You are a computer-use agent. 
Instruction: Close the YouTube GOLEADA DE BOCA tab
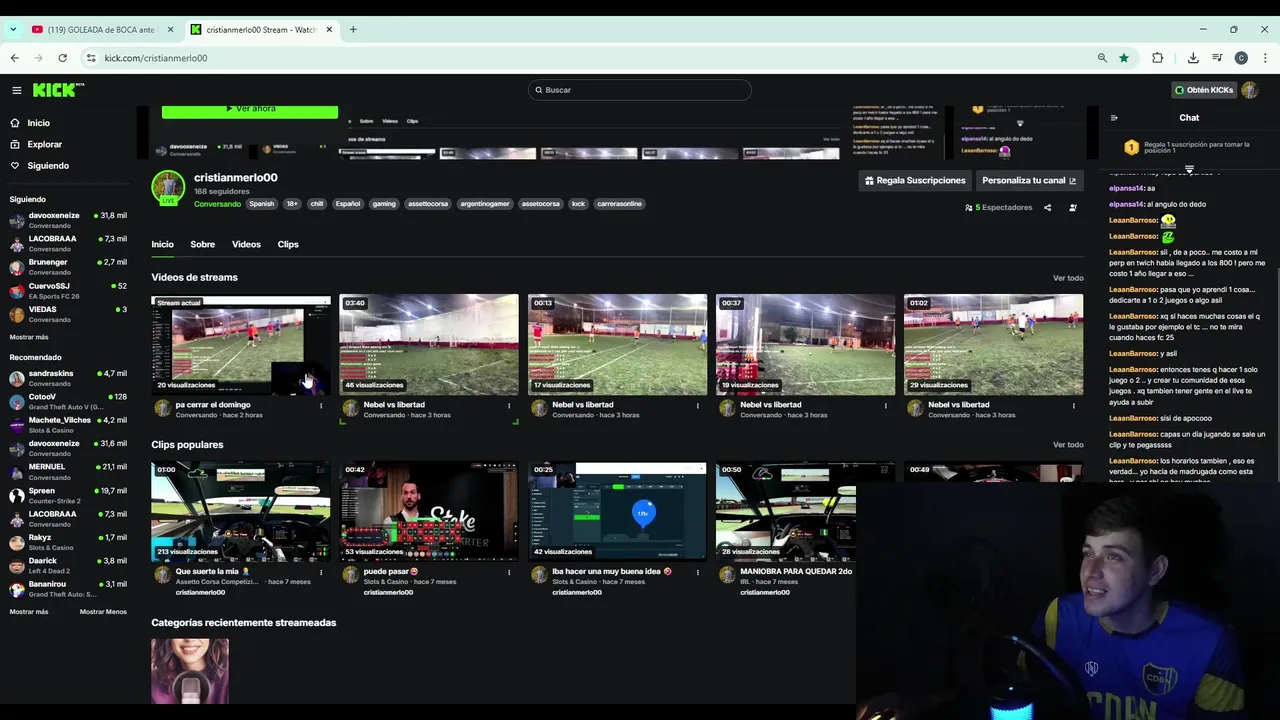point(170,30)
